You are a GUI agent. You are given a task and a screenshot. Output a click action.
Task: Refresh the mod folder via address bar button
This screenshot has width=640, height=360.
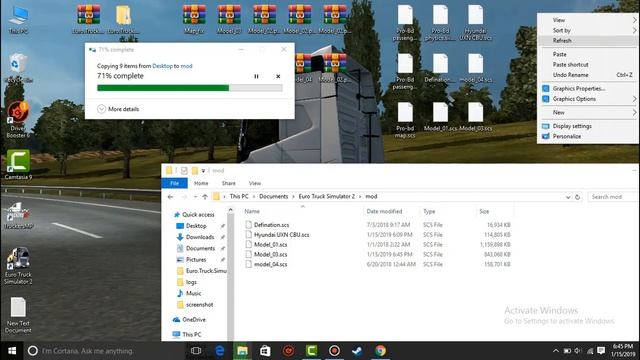click(578, 197)
